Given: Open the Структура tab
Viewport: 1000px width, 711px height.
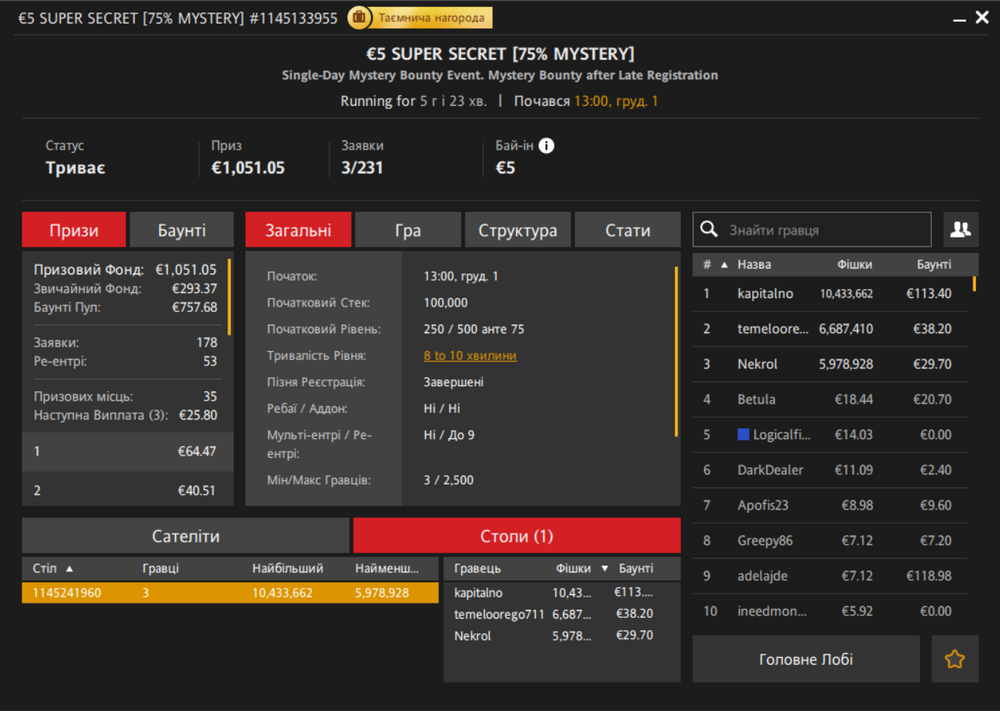Looking at the screenshot, I should pos(517,230).
